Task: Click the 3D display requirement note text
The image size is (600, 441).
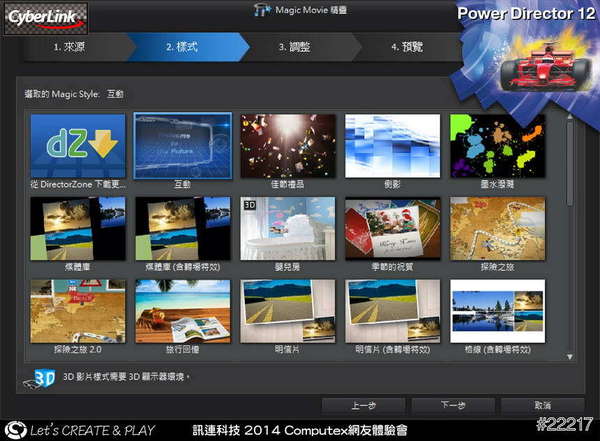Action: click(126, 377)
